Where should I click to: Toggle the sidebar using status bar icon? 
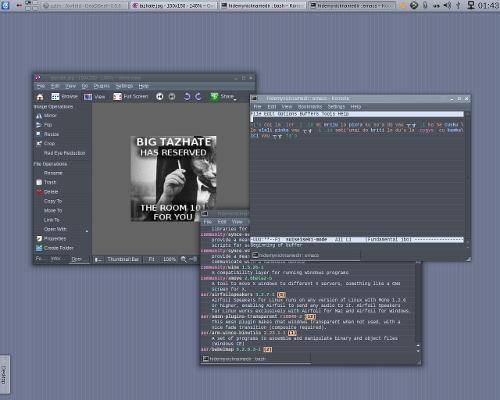[x=98, y=259]
